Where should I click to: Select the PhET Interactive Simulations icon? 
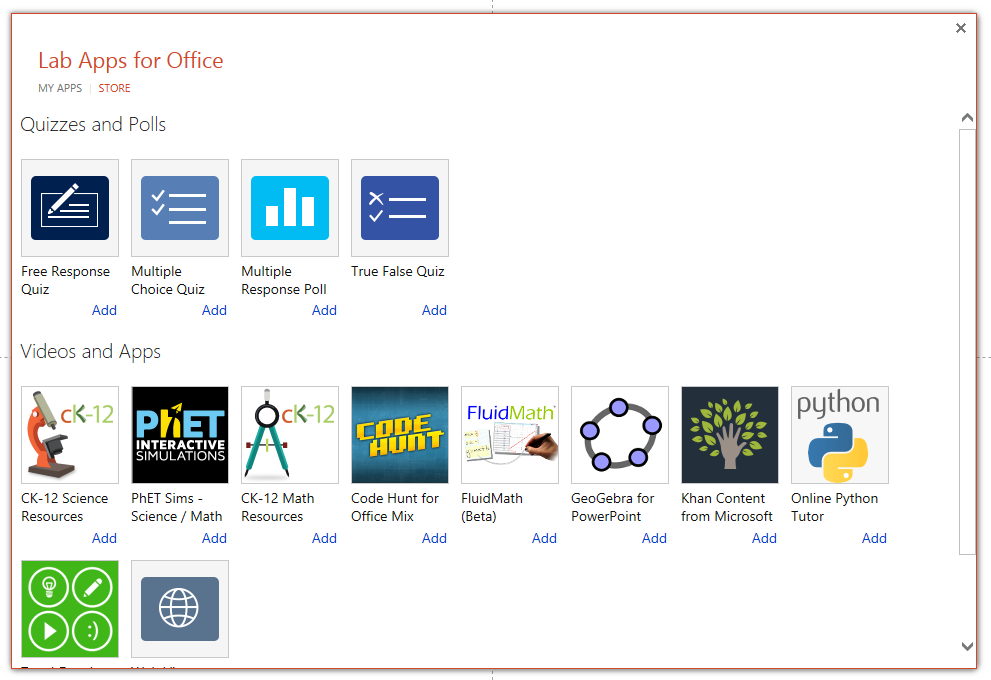coord(180,435)
